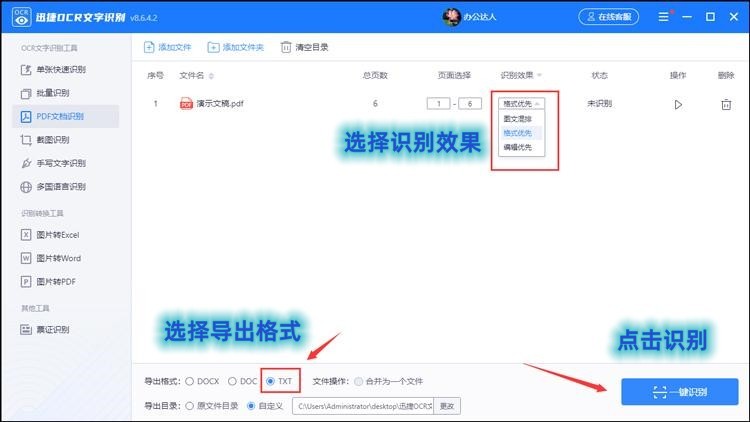Screen dimensions: 750x422
Task: Click the export path input field
Action: point(363,406)
